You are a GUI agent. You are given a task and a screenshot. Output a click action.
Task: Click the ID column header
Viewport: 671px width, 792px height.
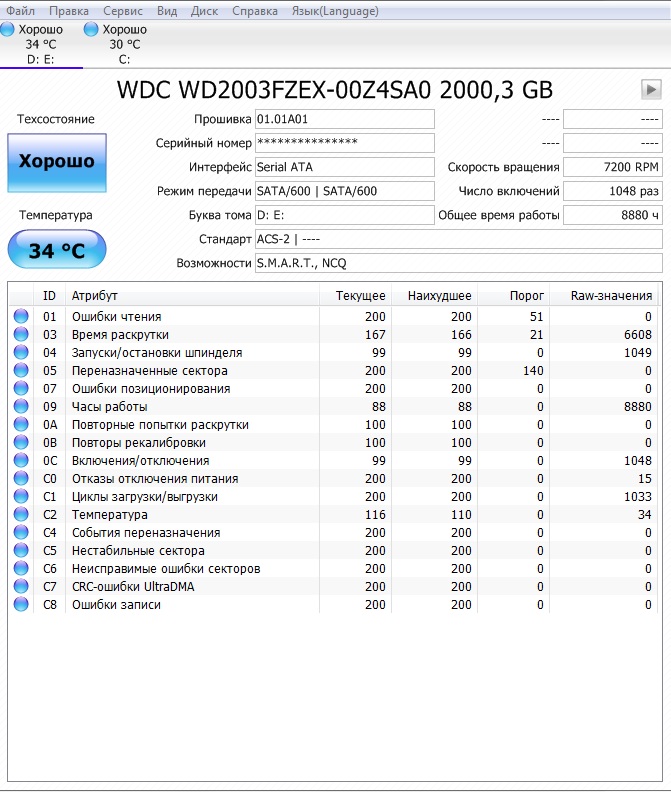point(50,295)
